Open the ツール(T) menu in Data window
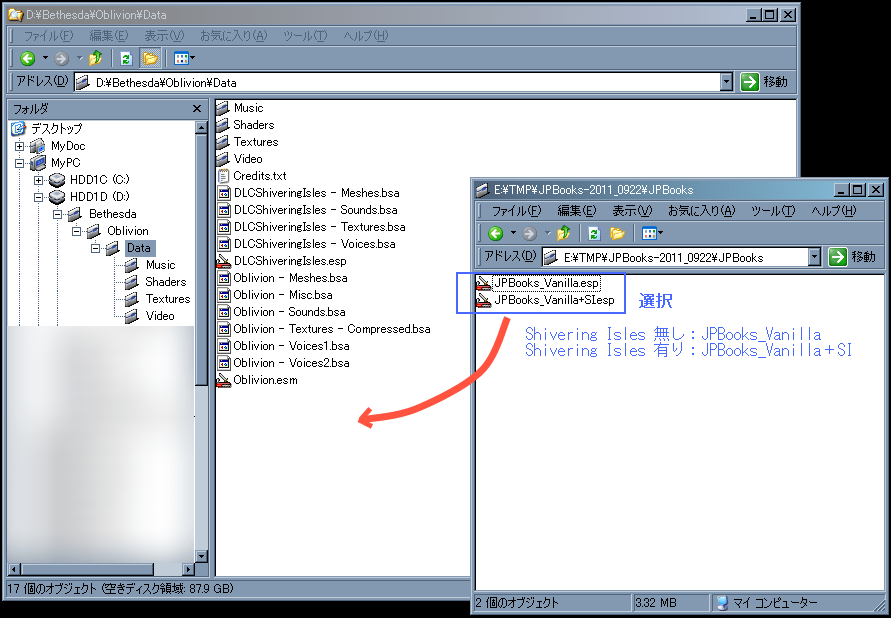This screenshot has height=618, width=891. click(304, 36)
